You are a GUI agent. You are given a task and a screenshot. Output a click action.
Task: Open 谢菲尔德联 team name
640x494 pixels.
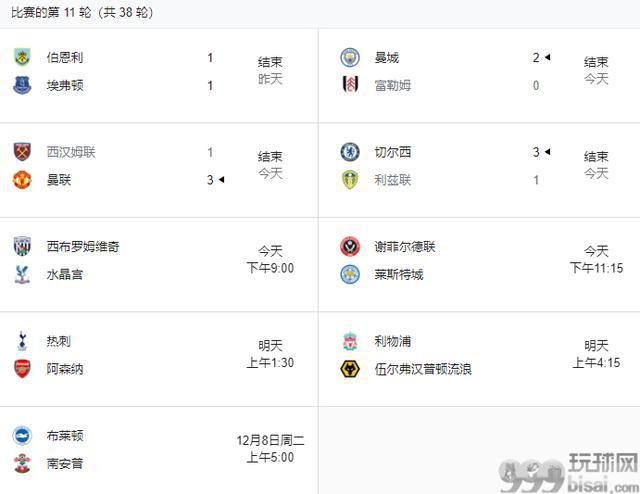405,247
